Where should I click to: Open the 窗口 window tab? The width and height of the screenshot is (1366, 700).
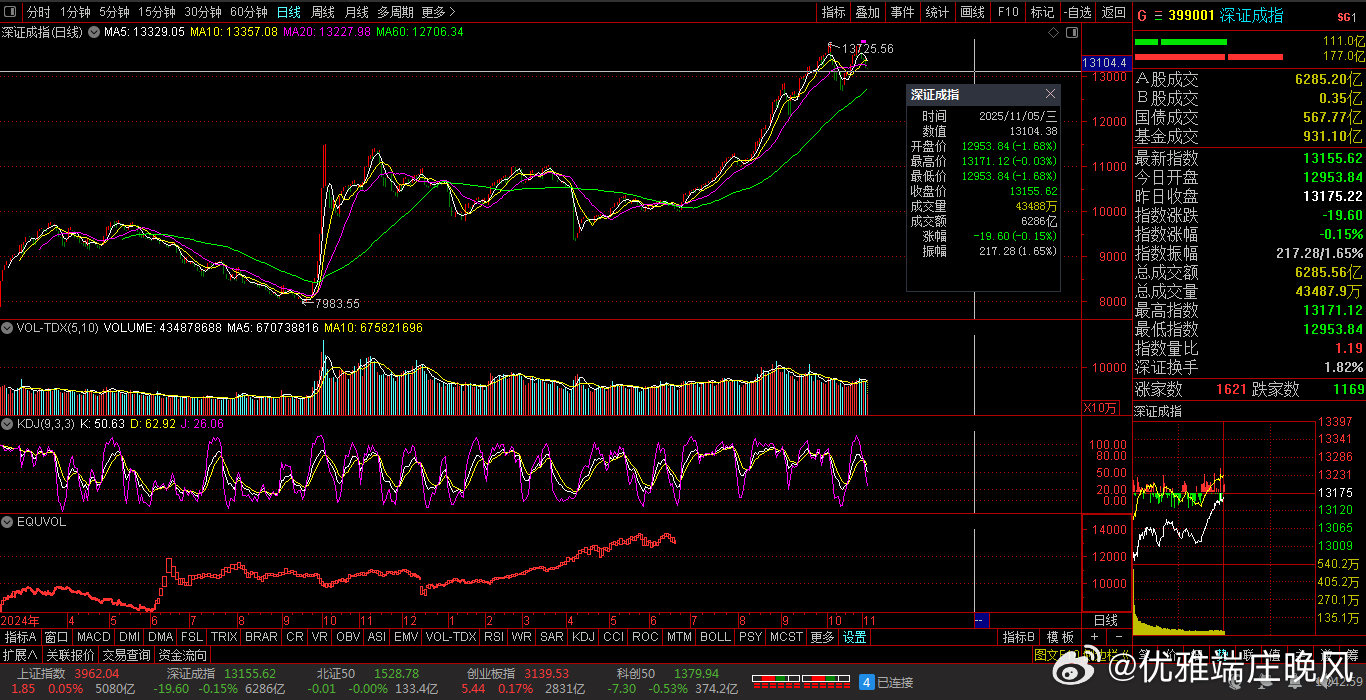click(x=56, y=637)
